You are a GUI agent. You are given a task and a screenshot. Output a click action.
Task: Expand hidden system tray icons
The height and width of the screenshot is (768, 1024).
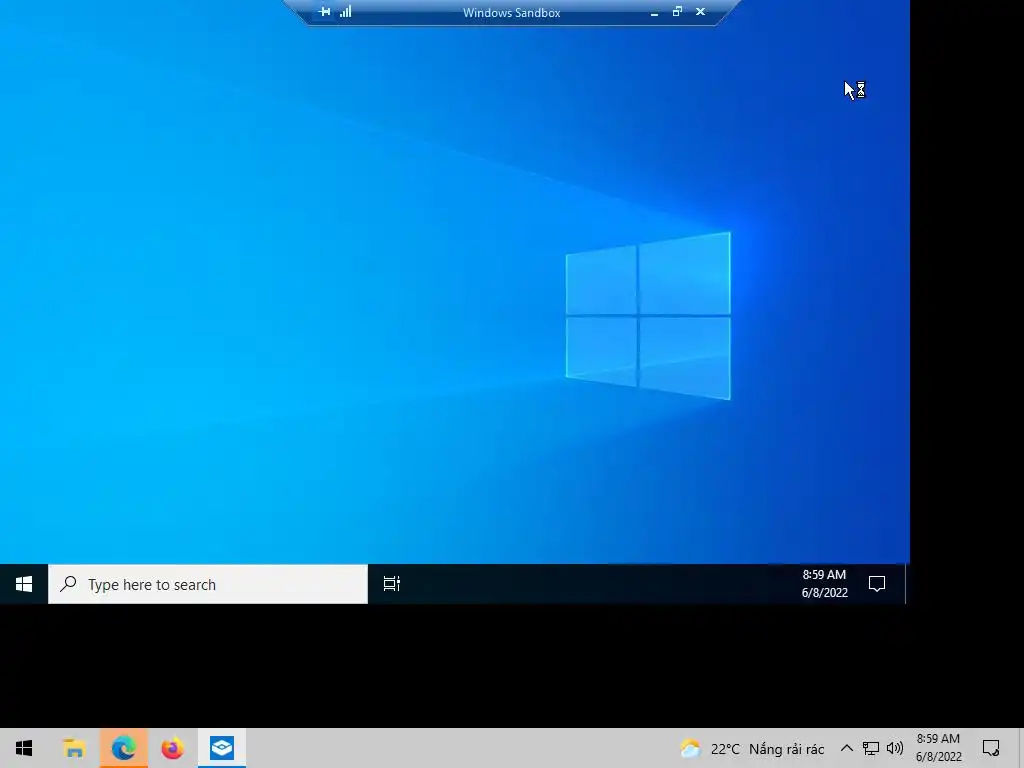(x=846, y=748)
